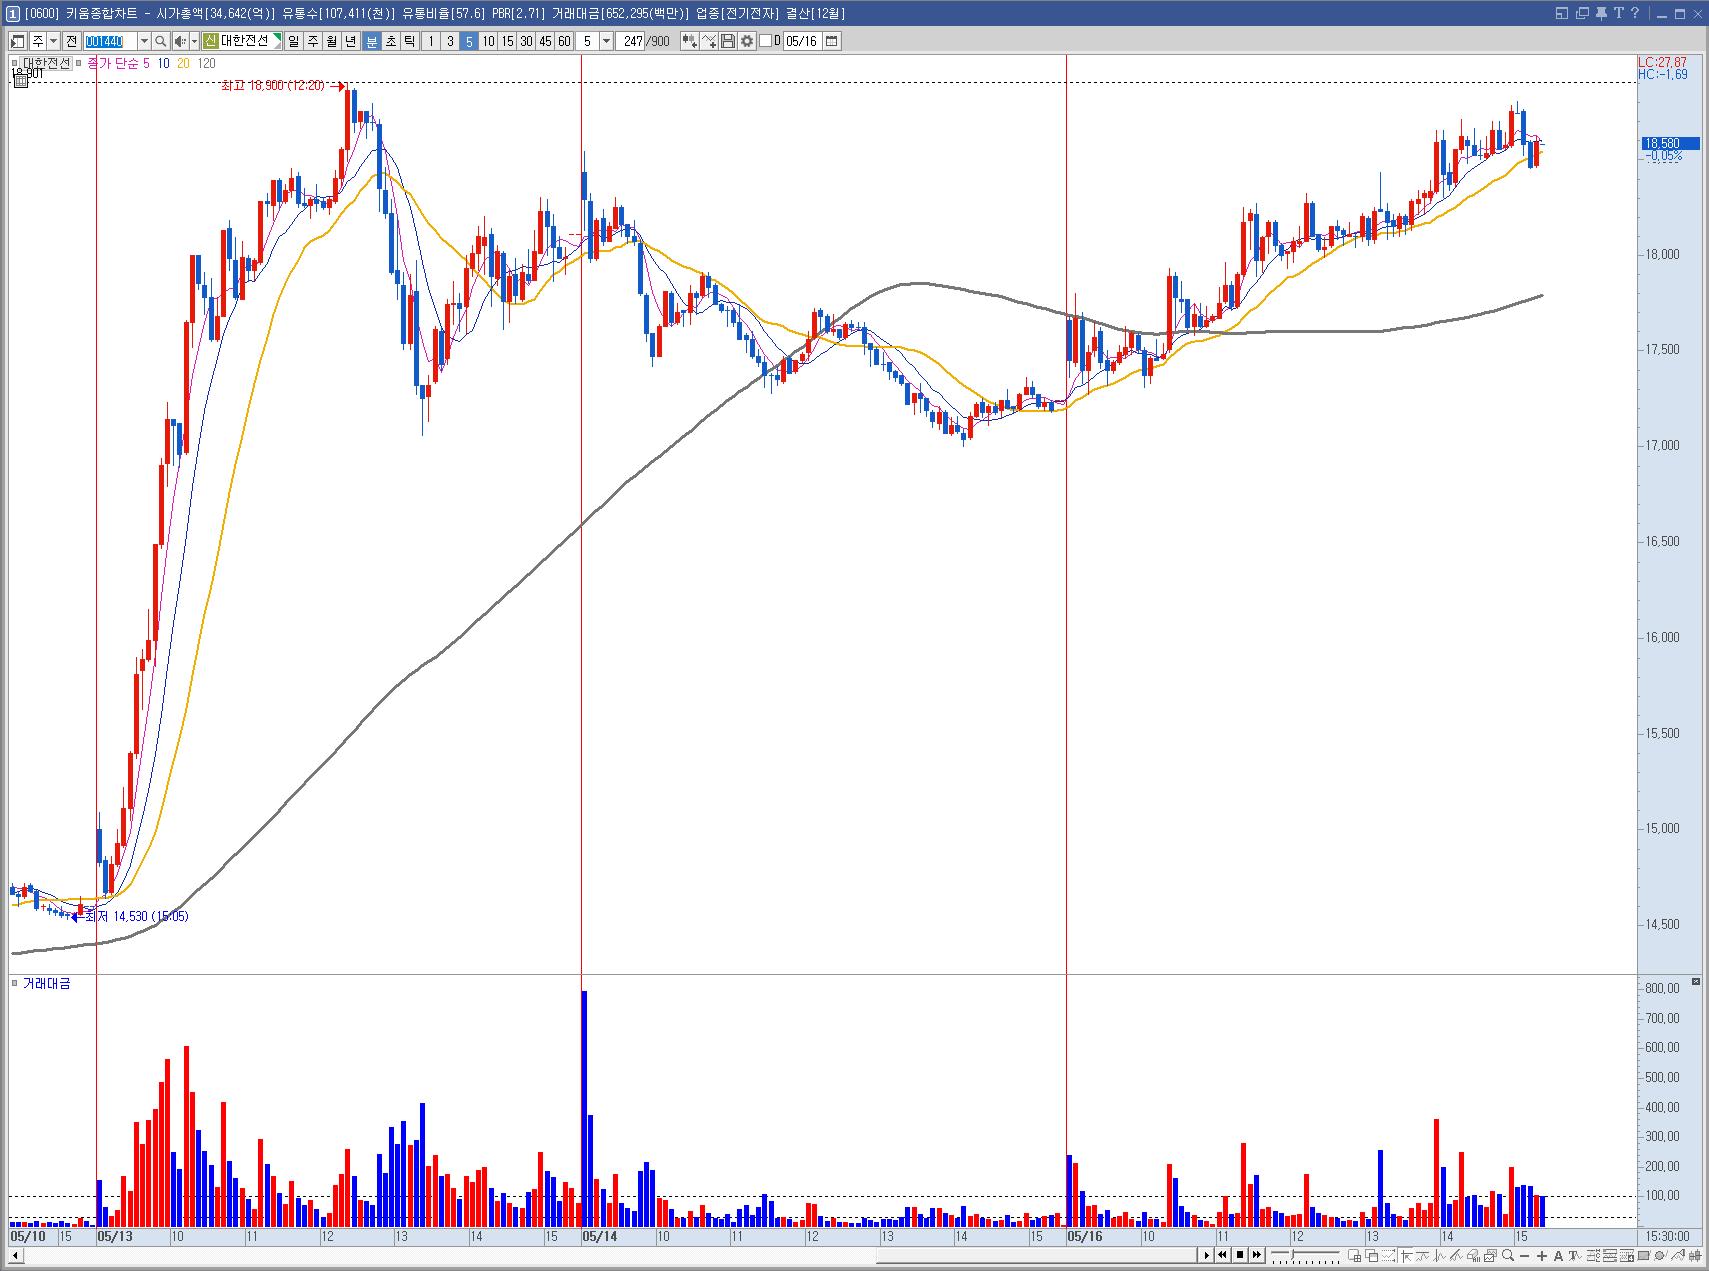The height and width of the screenshot is (1271, 1709).
Task: Click the stock search magnifier icon
Action: pyautogui.click(x=160, y=41)
